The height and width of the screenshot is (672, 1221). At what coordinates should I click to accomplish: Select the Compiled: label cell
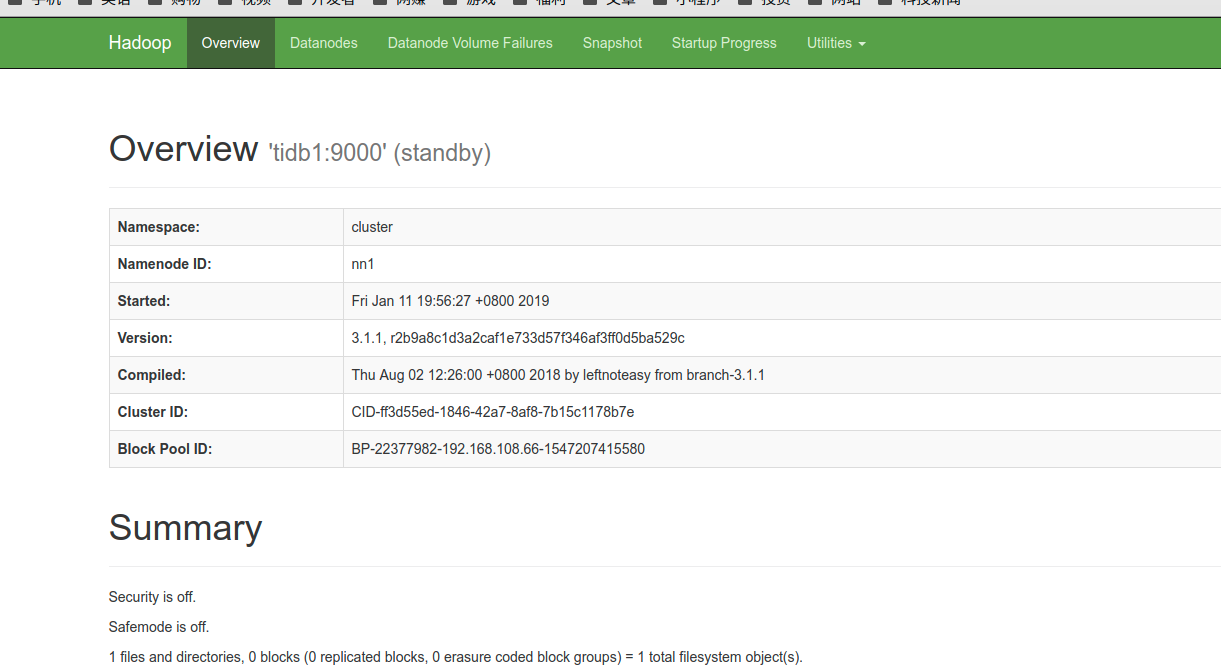(x=226, y=375)
